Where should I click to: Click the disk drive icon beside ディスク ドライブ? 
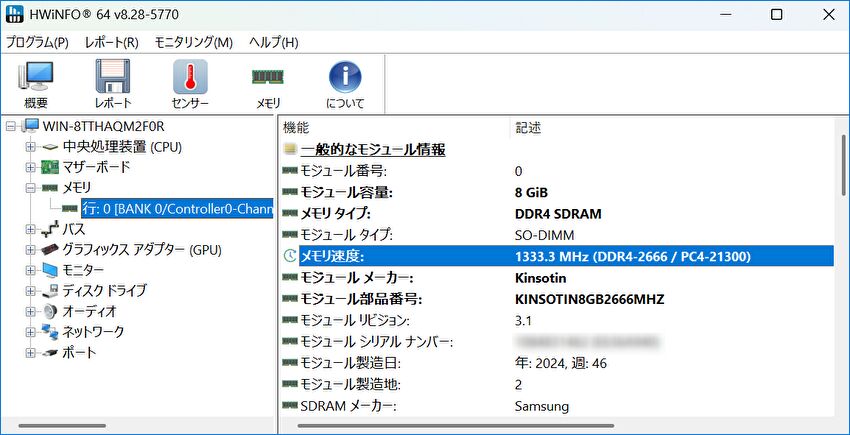50,291
